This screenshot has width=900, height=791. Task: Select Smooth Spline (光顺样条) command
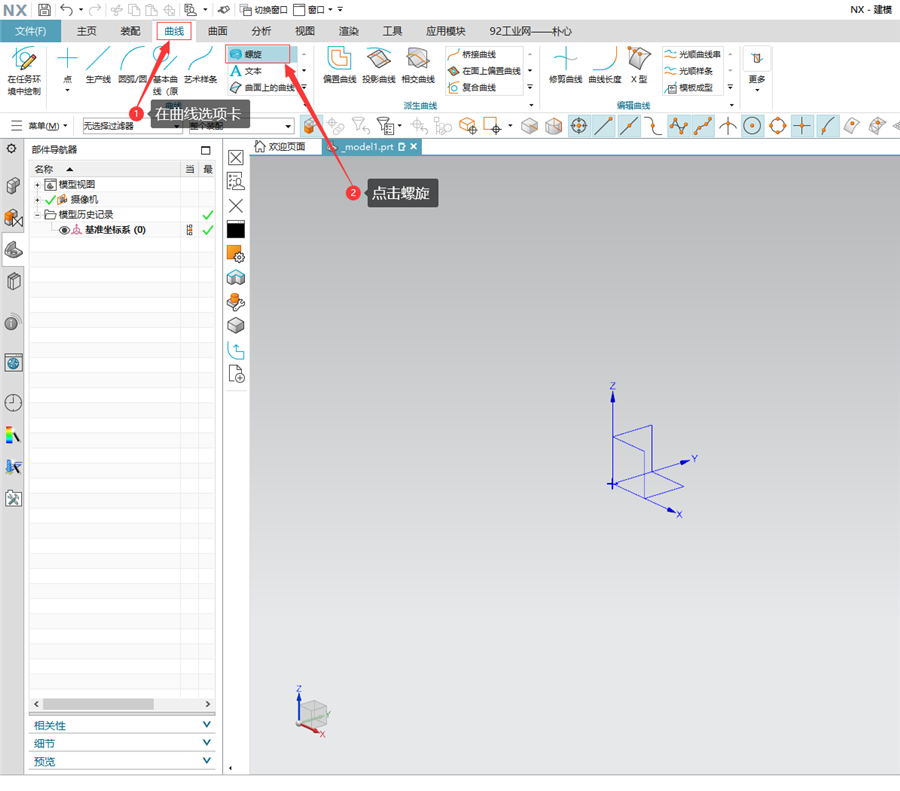tap(689, 71)
